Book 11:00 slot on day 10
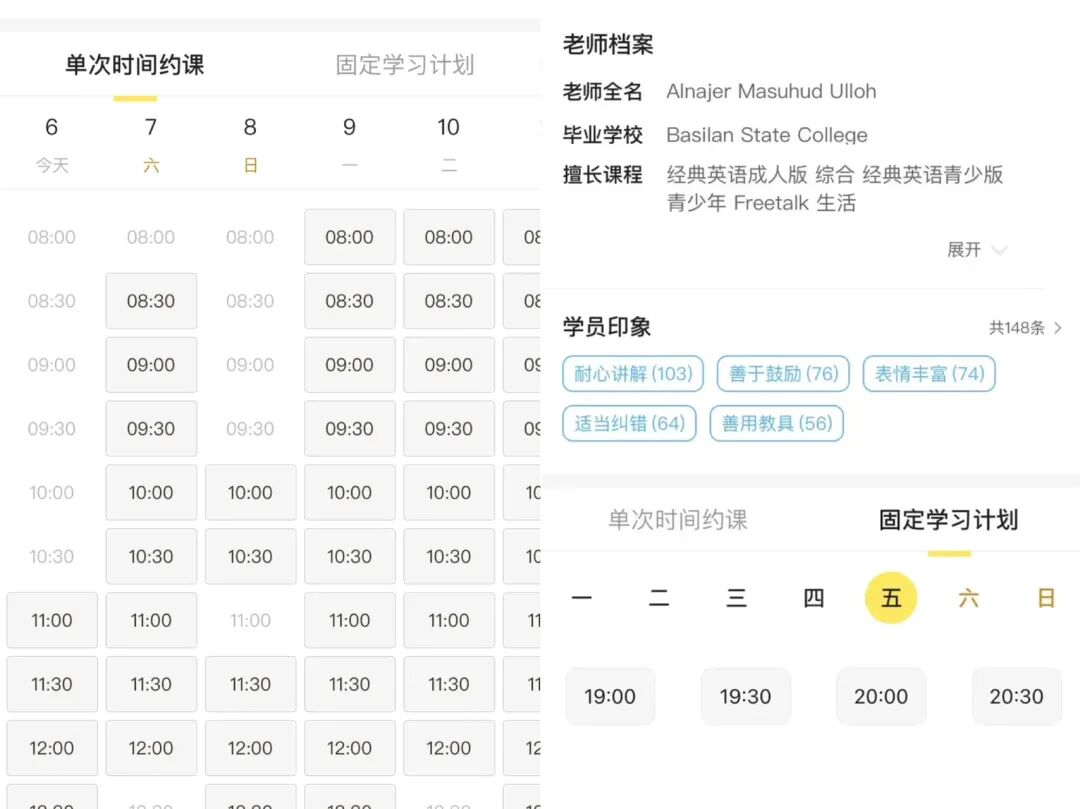This screenshot has height=809, width=1080. (x=448, y=620)
